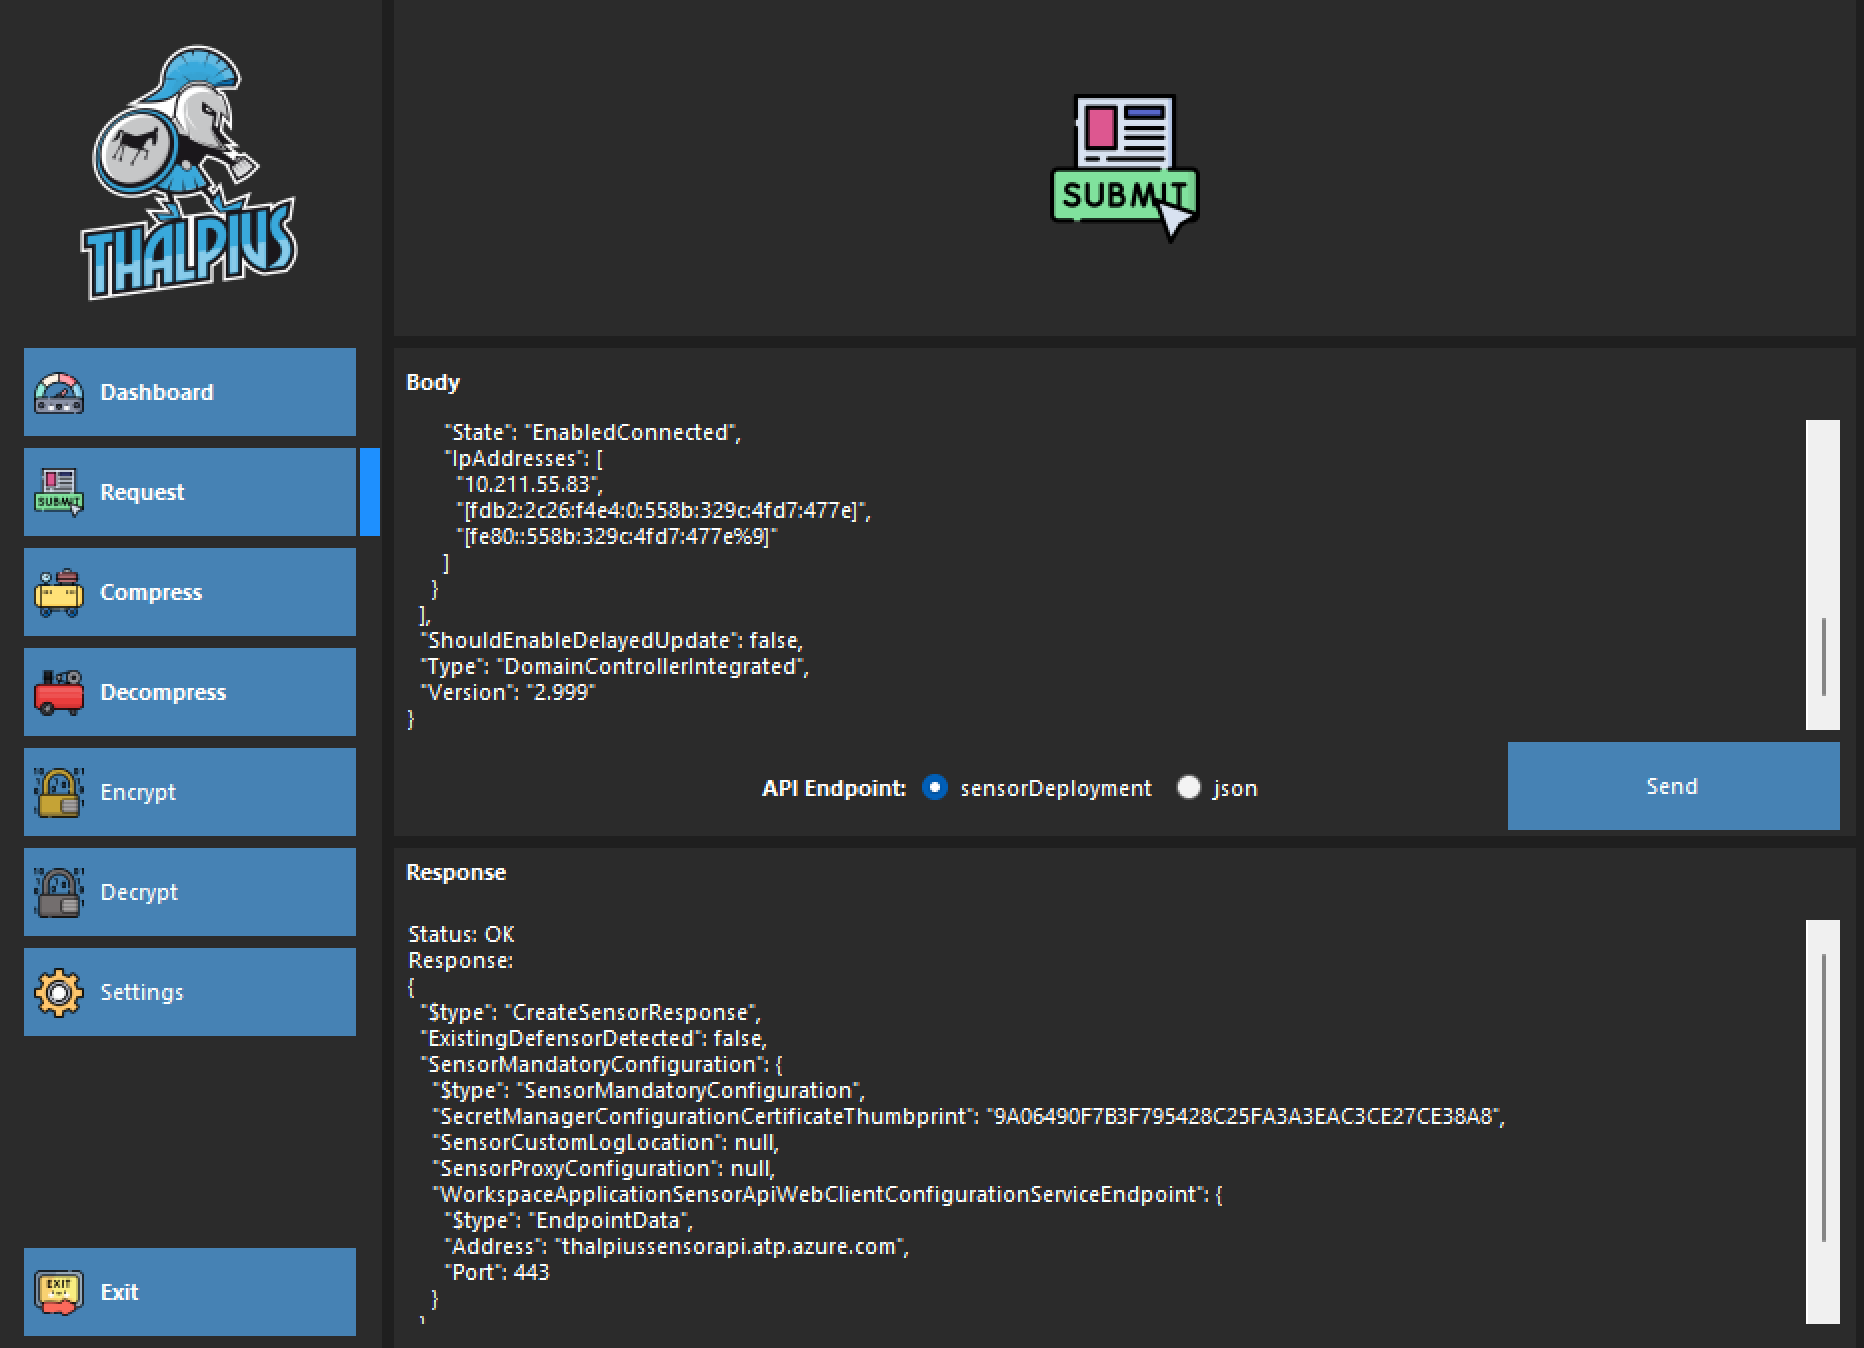Open the Dashboard menu label
Screen dimensions: 1864x1348
pyautogui.click(x=157, y=393)
